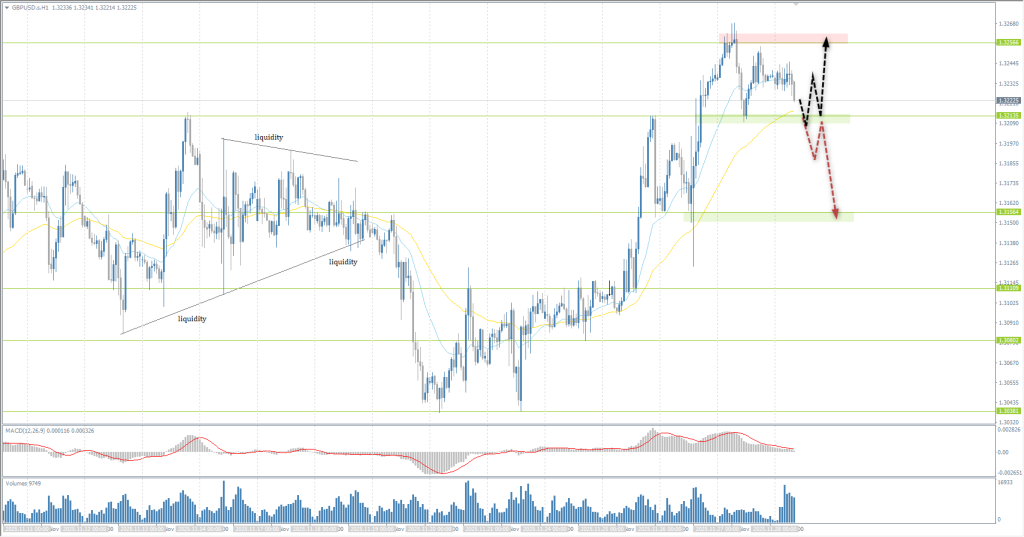Click the green 1.32135 price label
The width and height of the screenshot is (1024, 537).
(x=1008, y=116)
